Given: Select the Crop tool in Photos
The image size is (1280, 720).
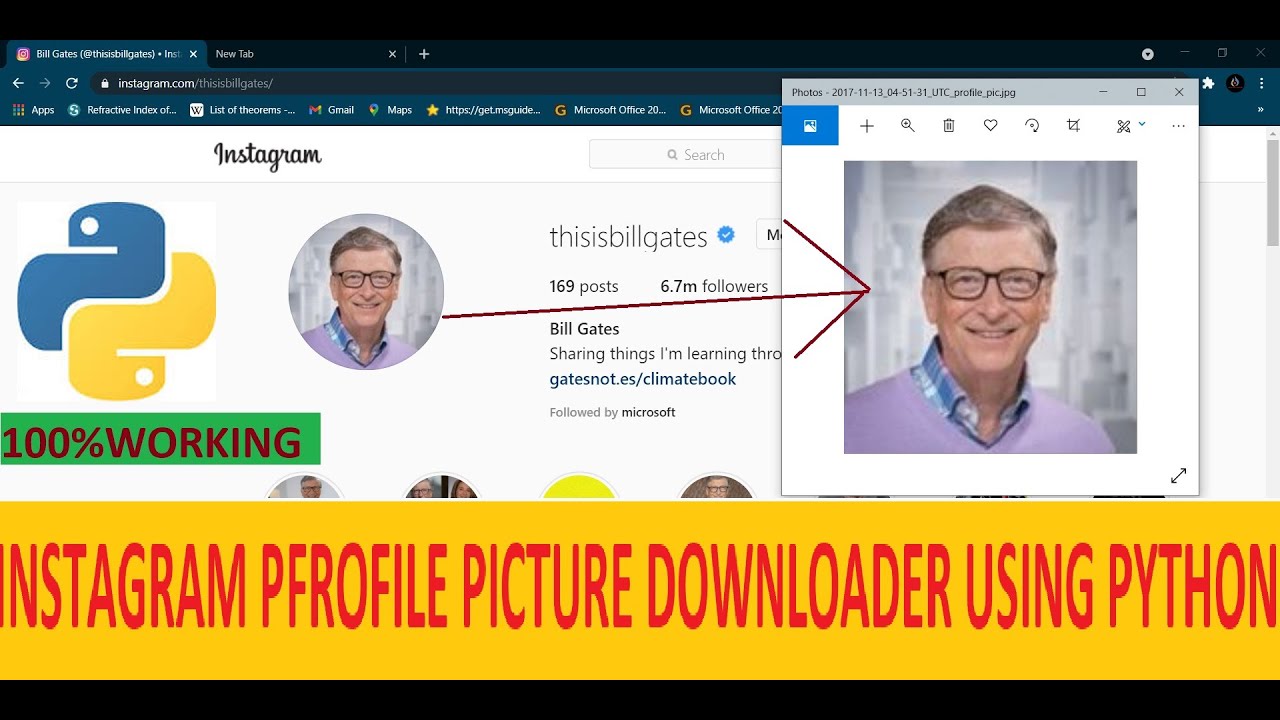Looking at the screenshot, I should pos(1073,126).
